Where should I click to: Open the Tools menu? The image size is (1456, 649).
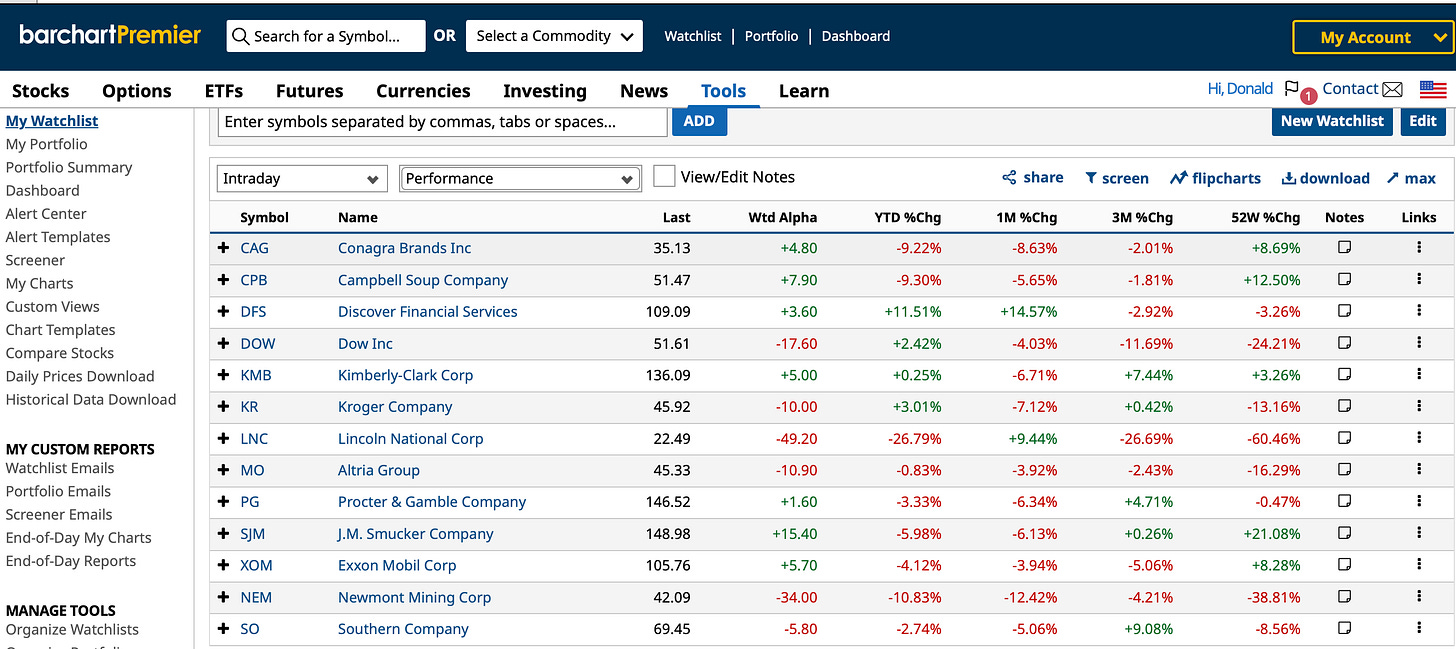[x=723, y=90]
